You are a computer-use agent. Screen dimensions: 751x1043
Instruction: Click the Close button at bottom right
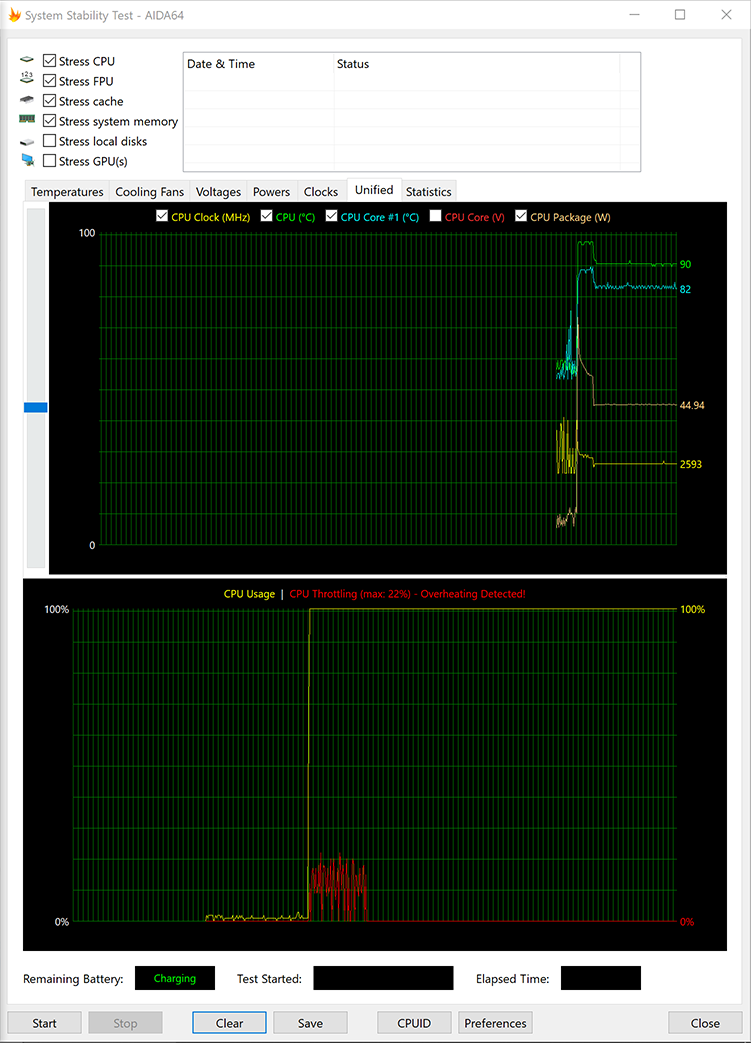click(705, 1022)
